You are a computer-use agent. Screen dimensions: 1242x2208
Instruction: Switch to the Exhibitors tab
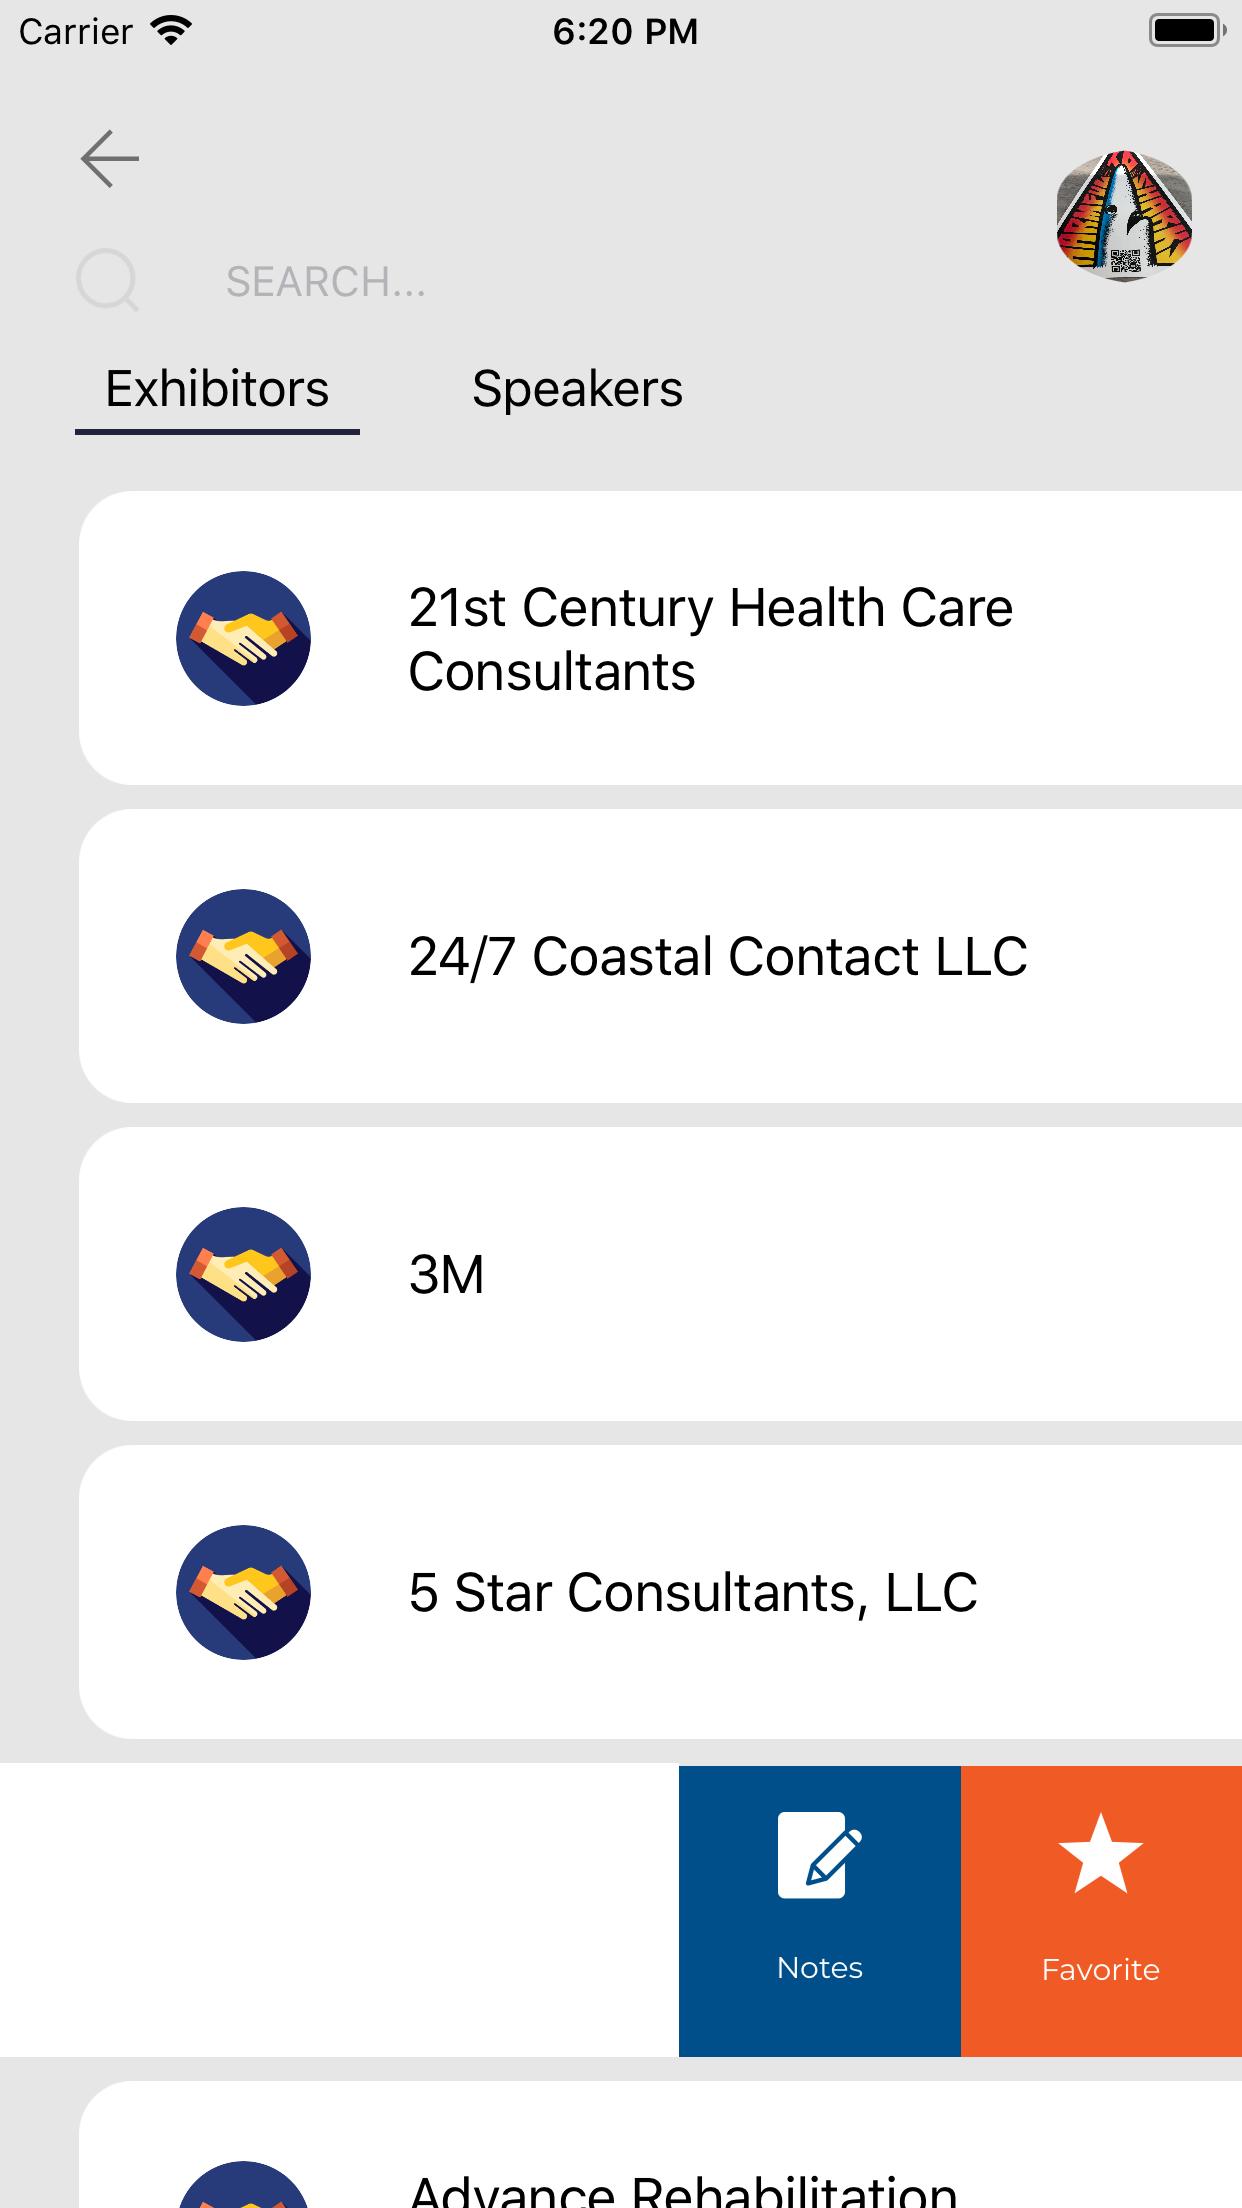point(217,389)
